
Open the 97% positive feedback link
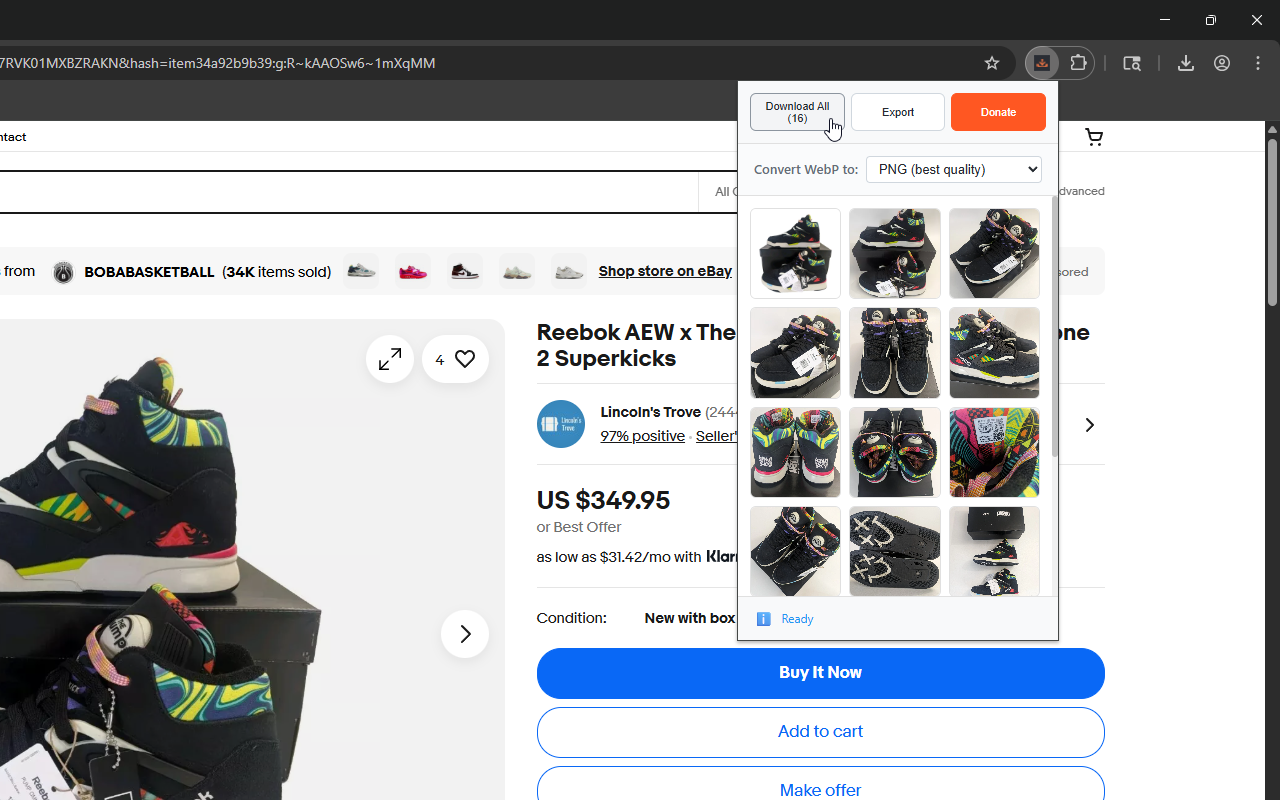point(643,436)
